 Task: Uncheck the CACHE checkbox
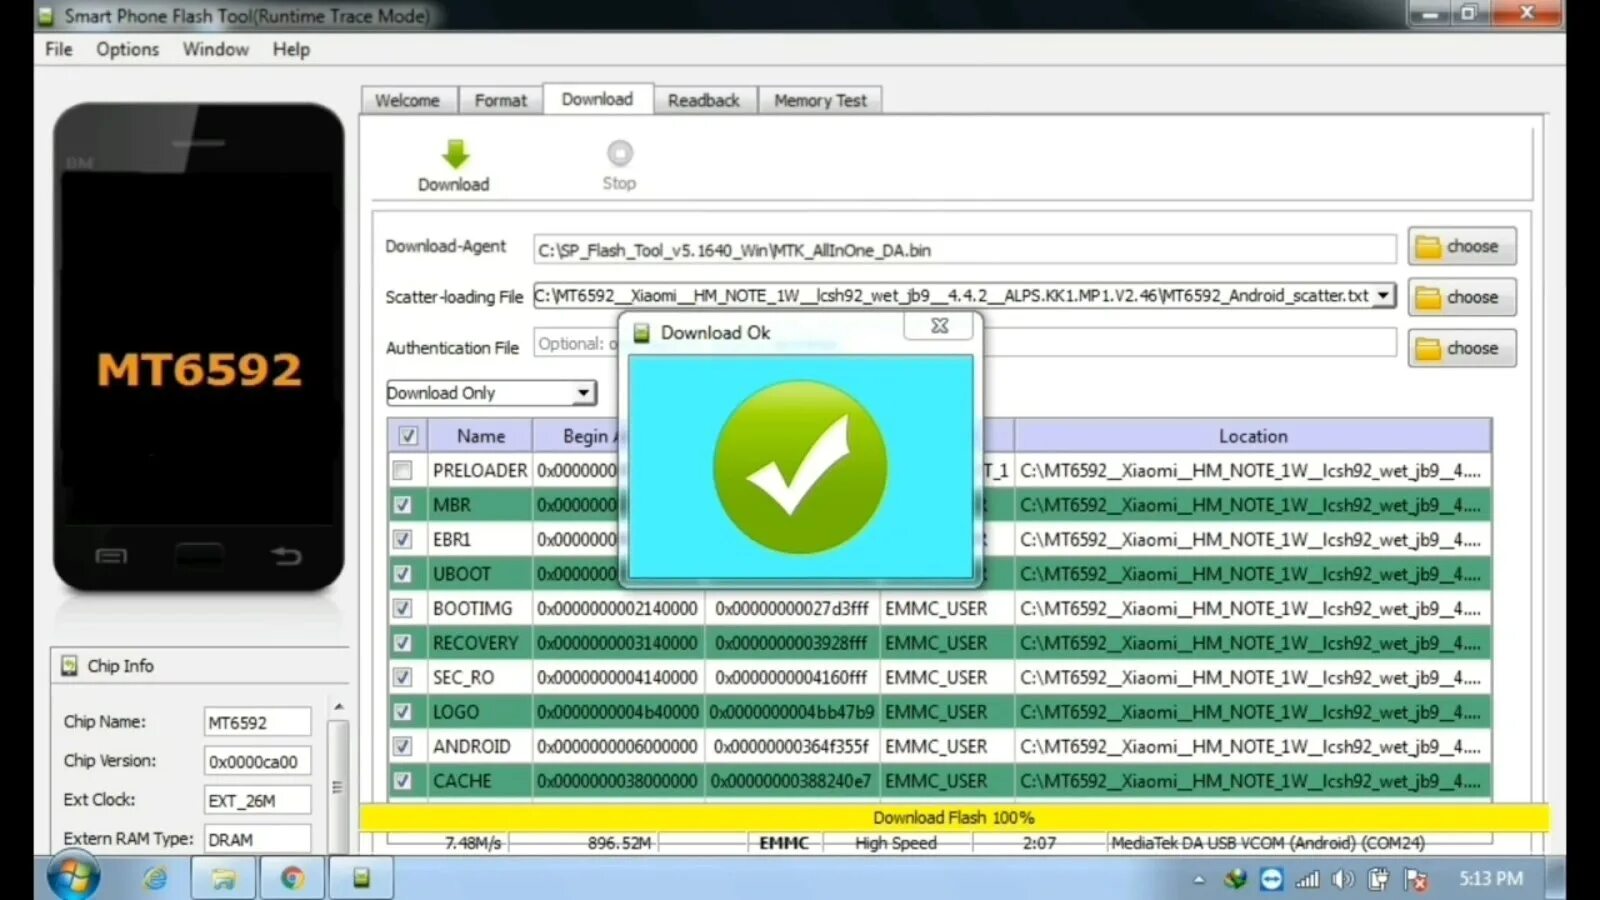(x=402, y=781)
